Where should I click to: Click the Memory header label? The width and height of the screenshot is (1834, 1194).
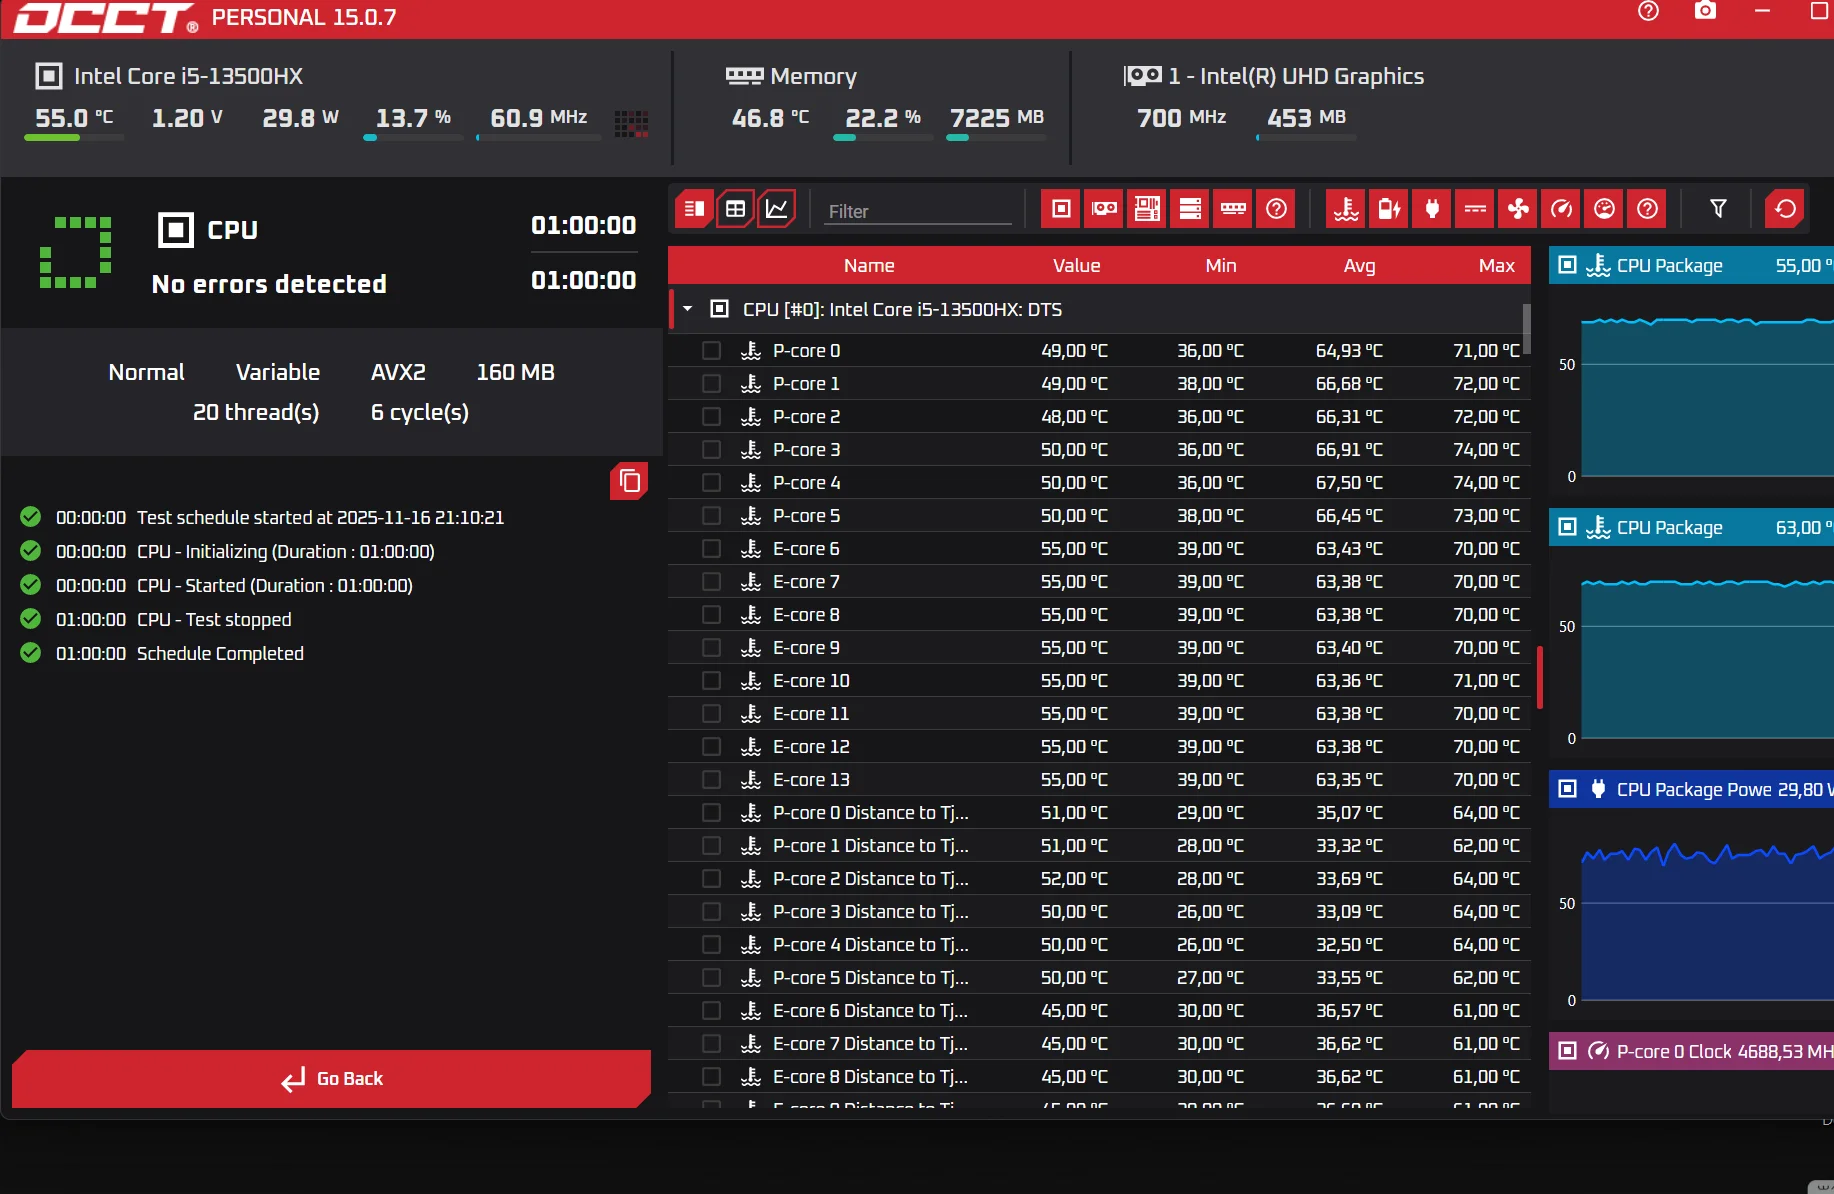[x=813, y=76]
